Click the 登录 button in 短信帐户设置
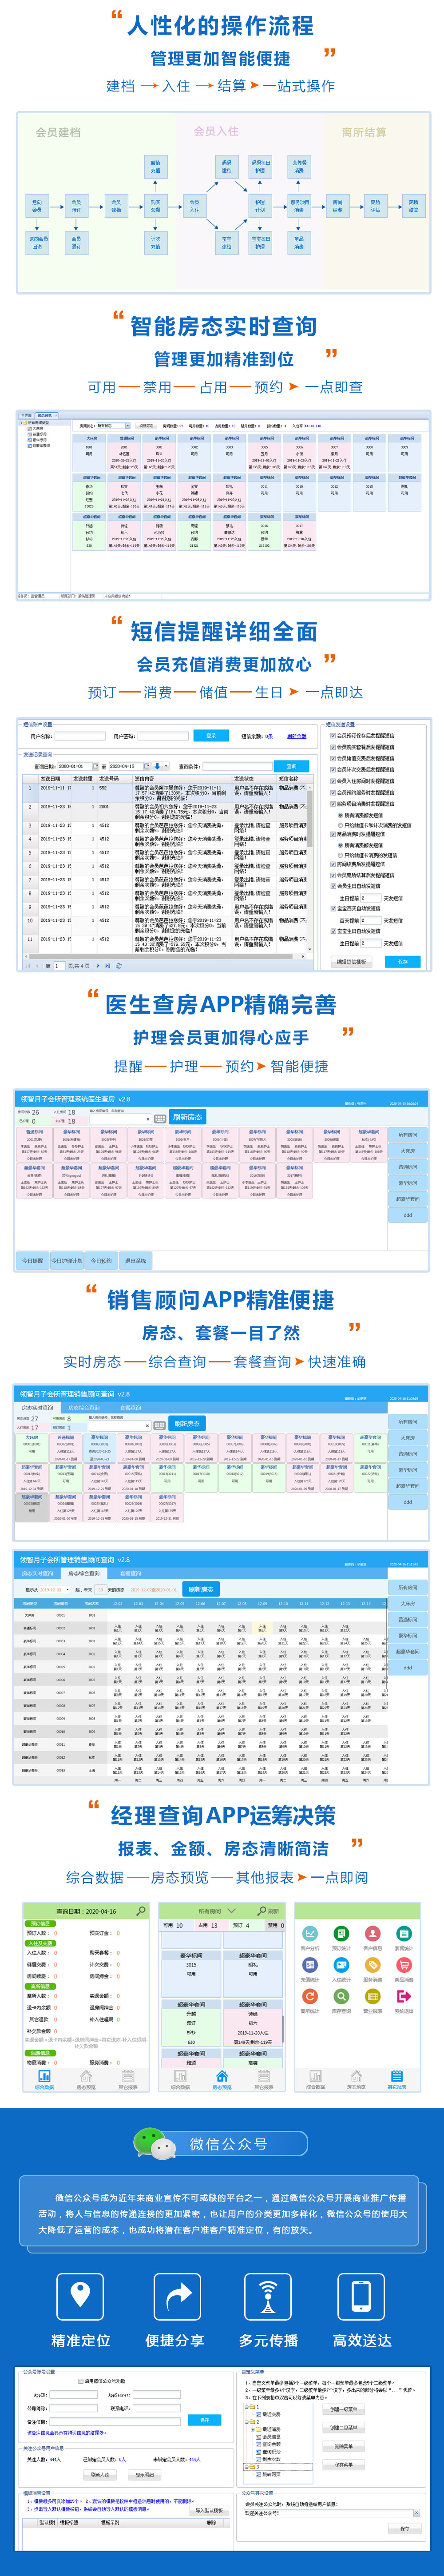The width and height of the screenshot is (444, 2576). (211, 735)
